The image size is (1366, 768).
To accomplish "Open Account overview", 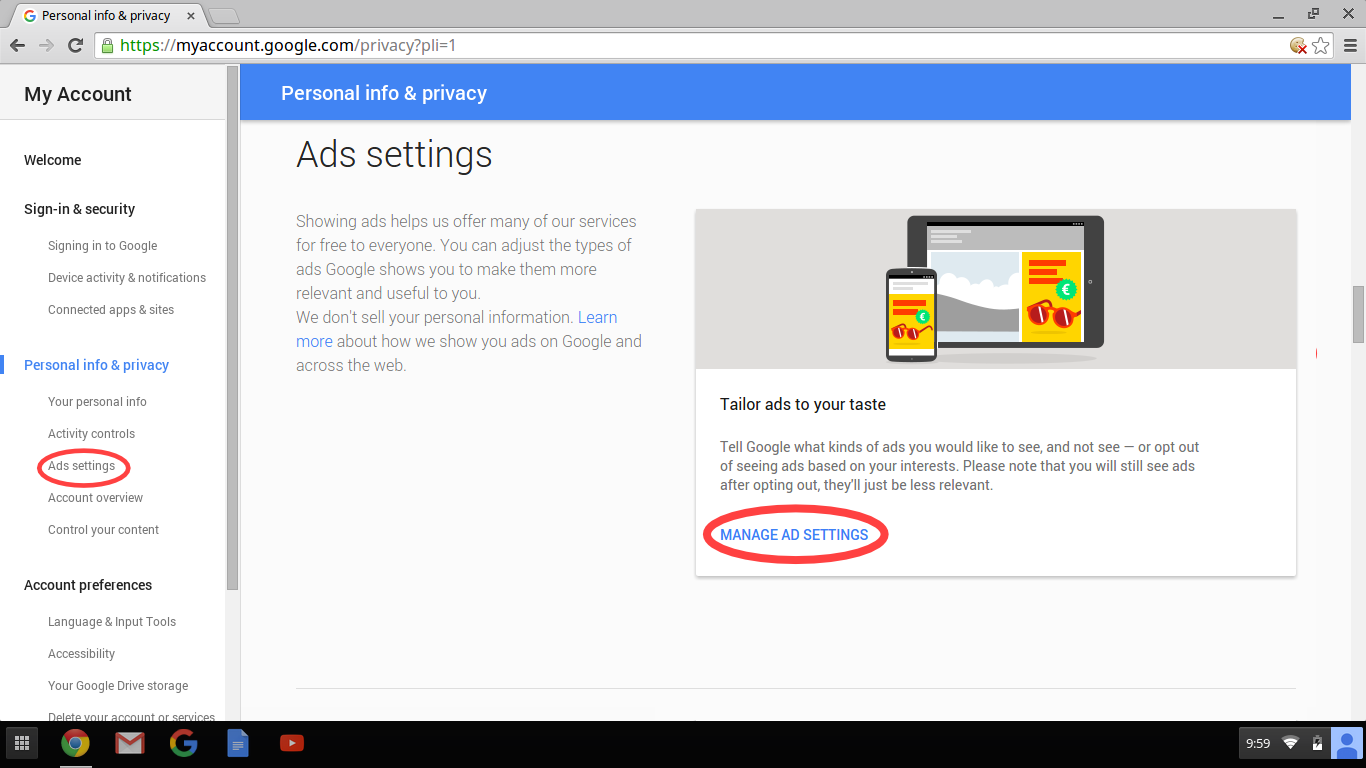I will [x=95, y=498].
